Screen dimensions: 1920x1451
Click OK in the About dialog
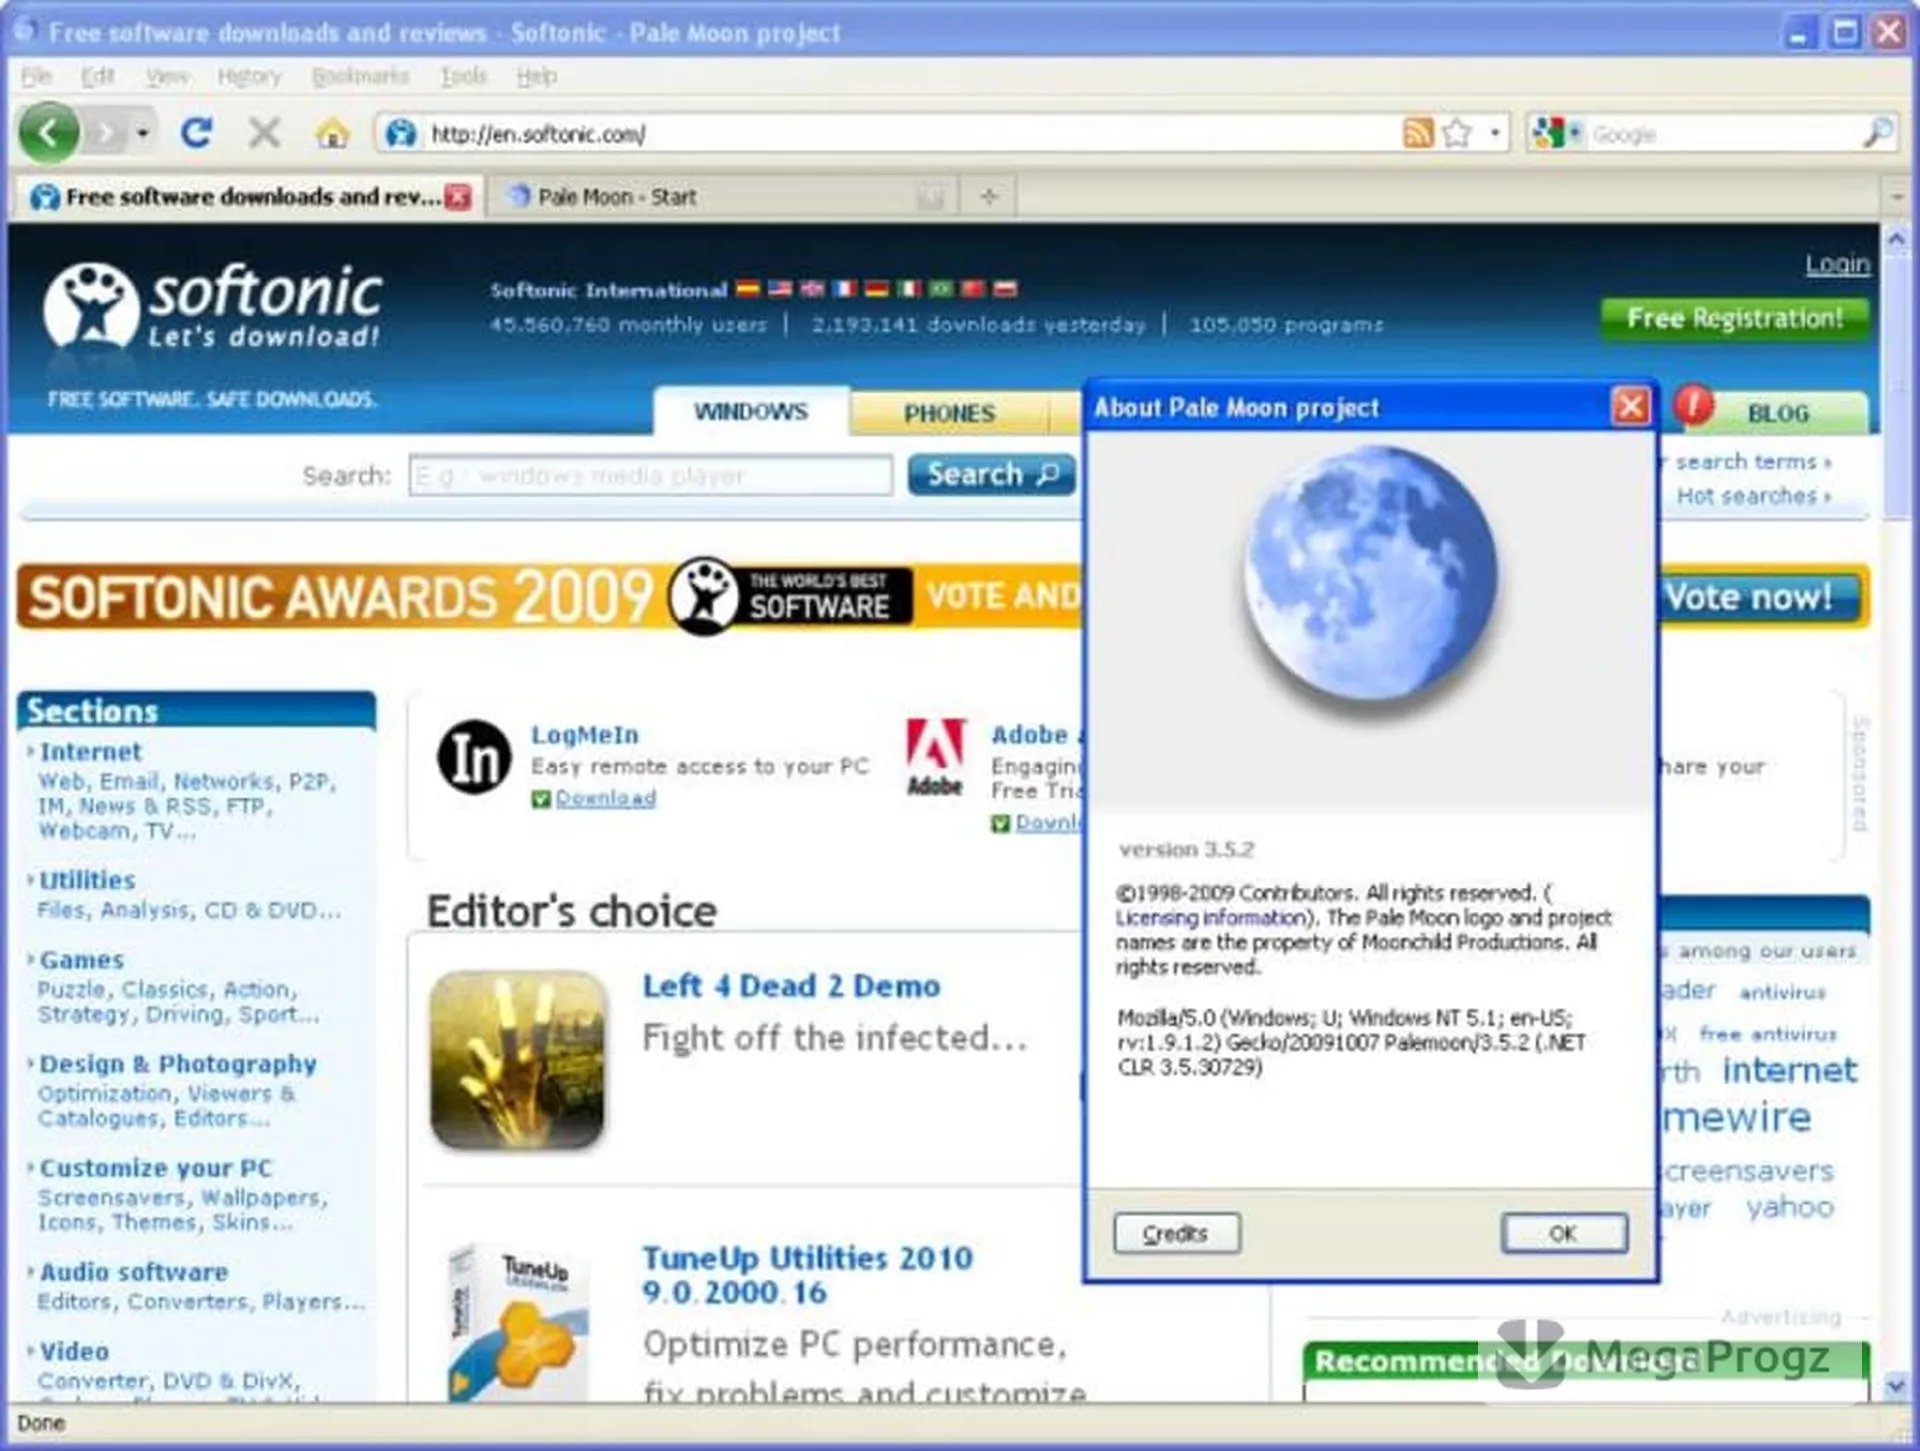click(1563, 1233)
